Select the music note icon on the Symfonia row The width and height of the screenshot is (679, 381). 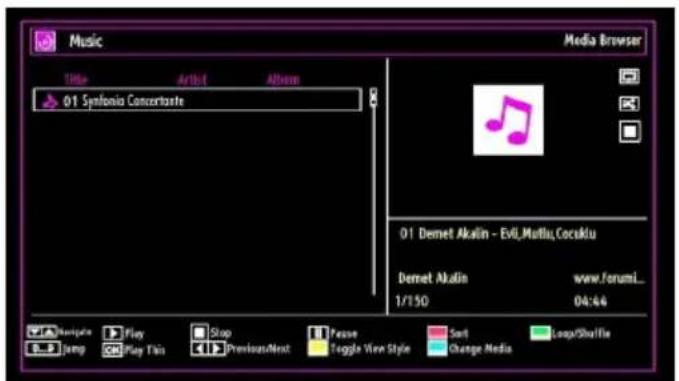[49, 101]
